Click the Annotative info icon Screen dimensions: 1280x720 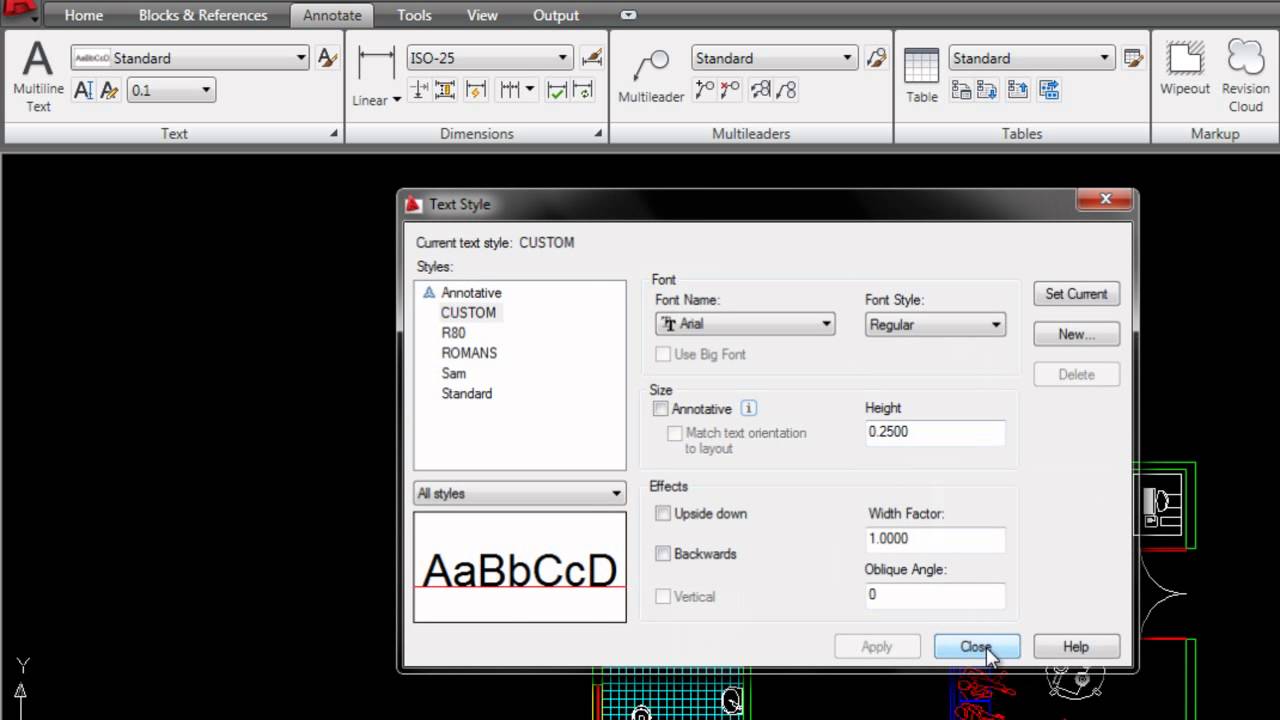(749, 408)
